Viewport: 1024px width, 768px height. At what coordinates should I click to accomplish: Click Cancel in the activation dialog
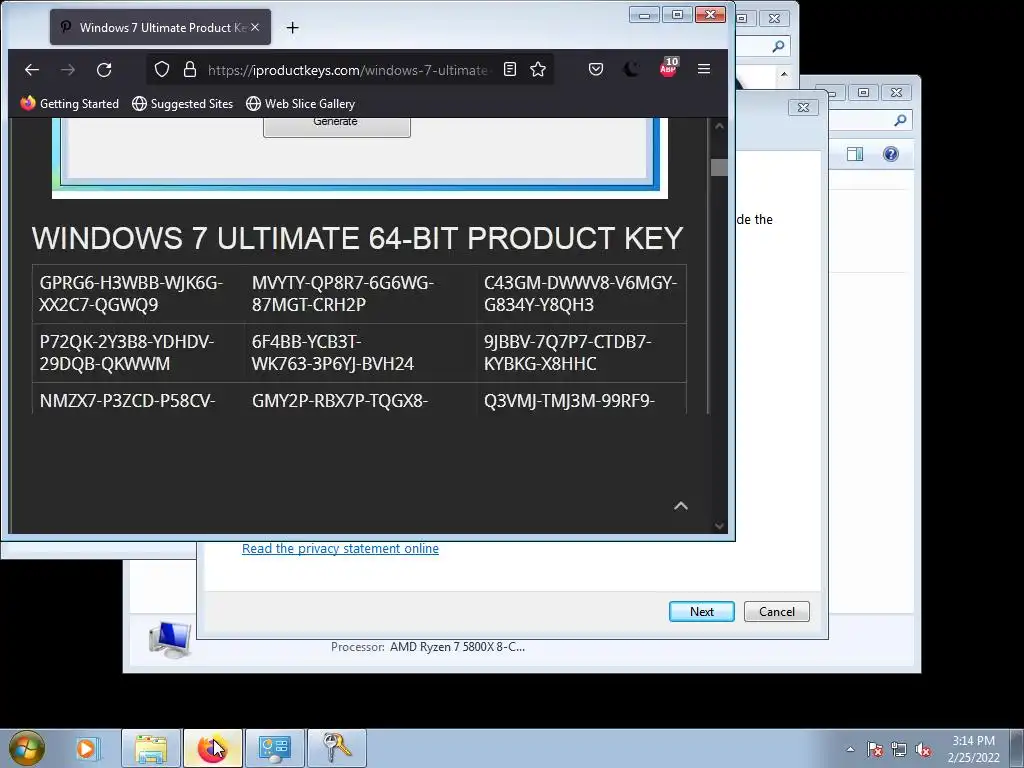click(x=776, y=611)
